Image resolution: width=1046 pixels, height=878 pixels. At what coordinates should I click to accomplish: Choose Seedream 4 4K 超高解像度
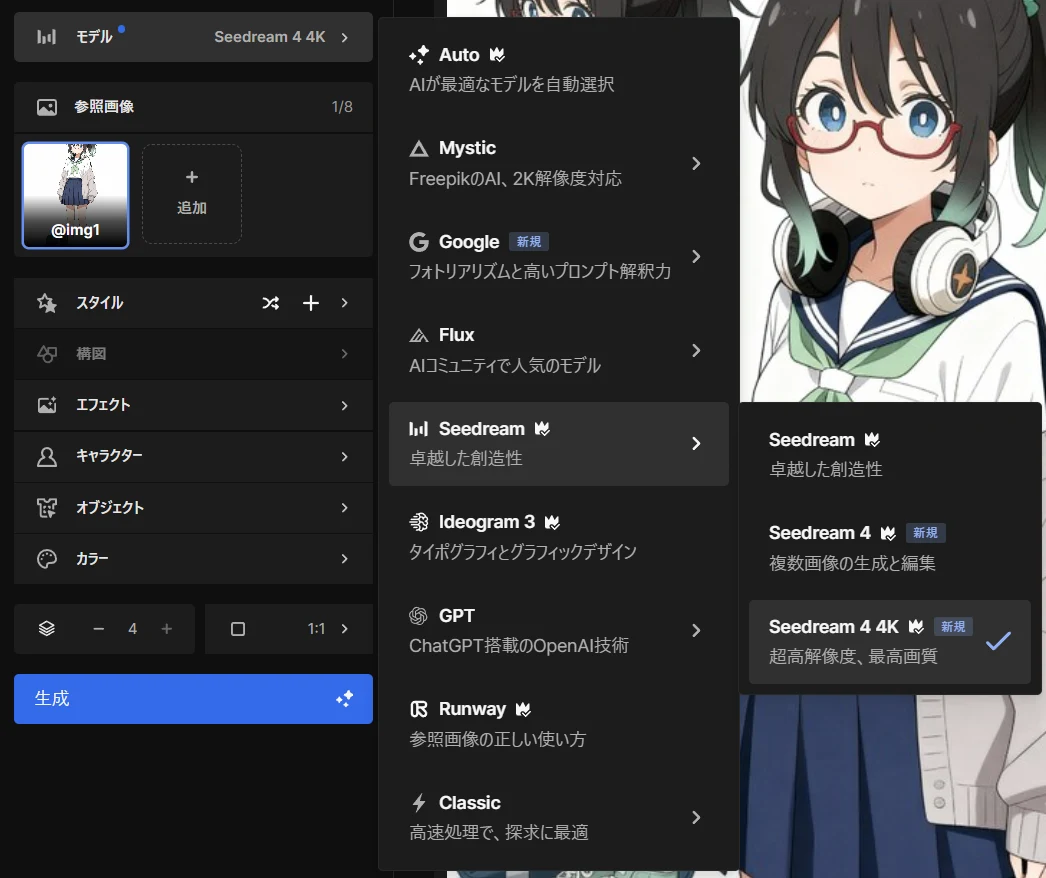pos(890,642)
